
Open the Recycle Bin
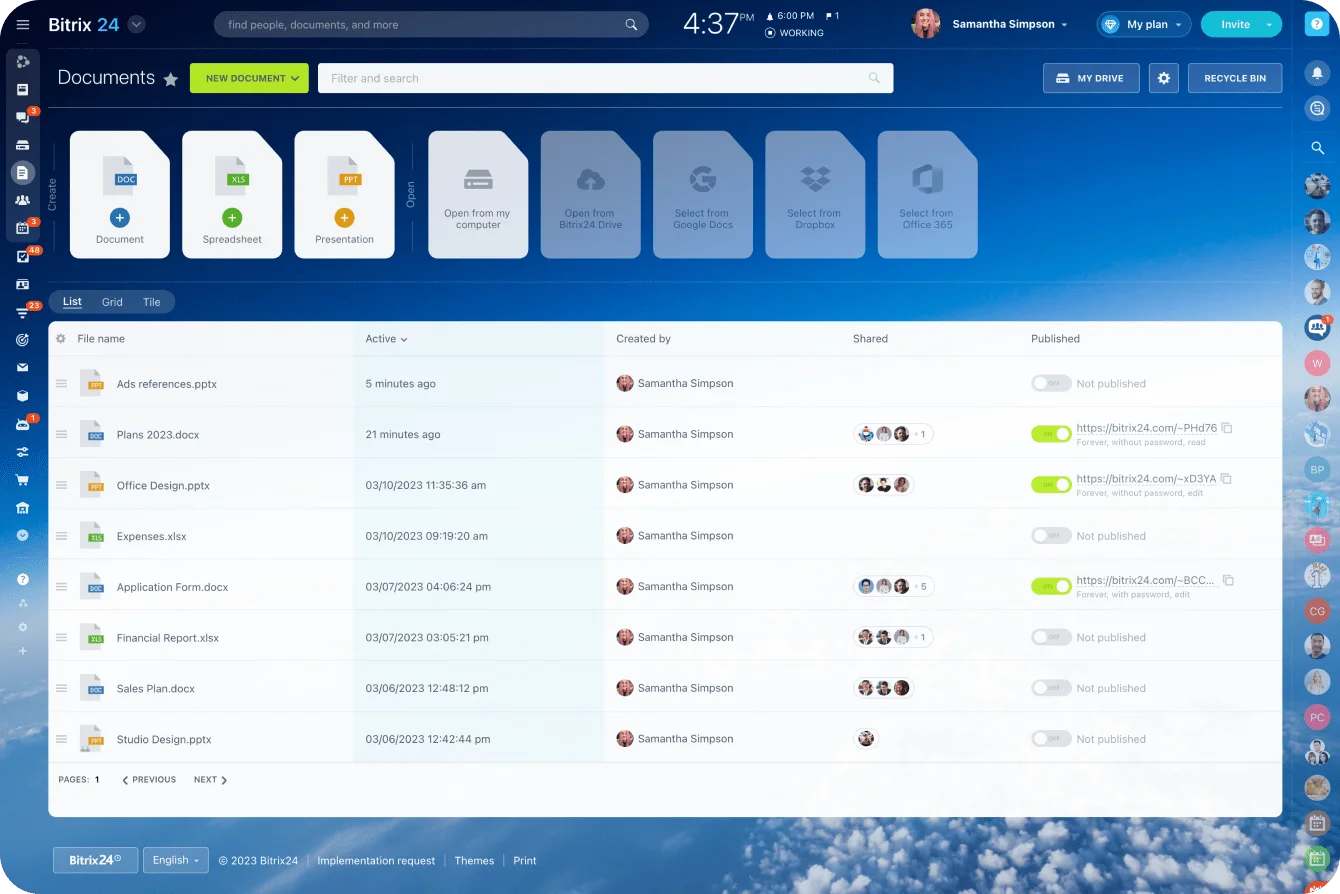point(1234,78)
